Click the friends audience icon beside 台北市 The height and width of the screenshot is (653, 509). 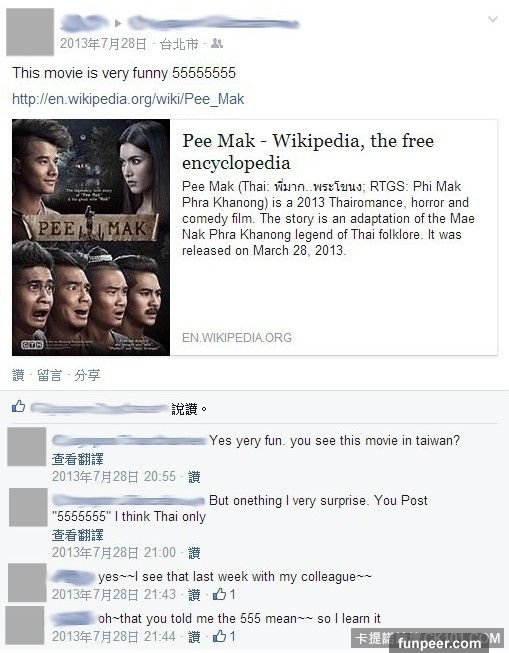[x=217, y=43]
